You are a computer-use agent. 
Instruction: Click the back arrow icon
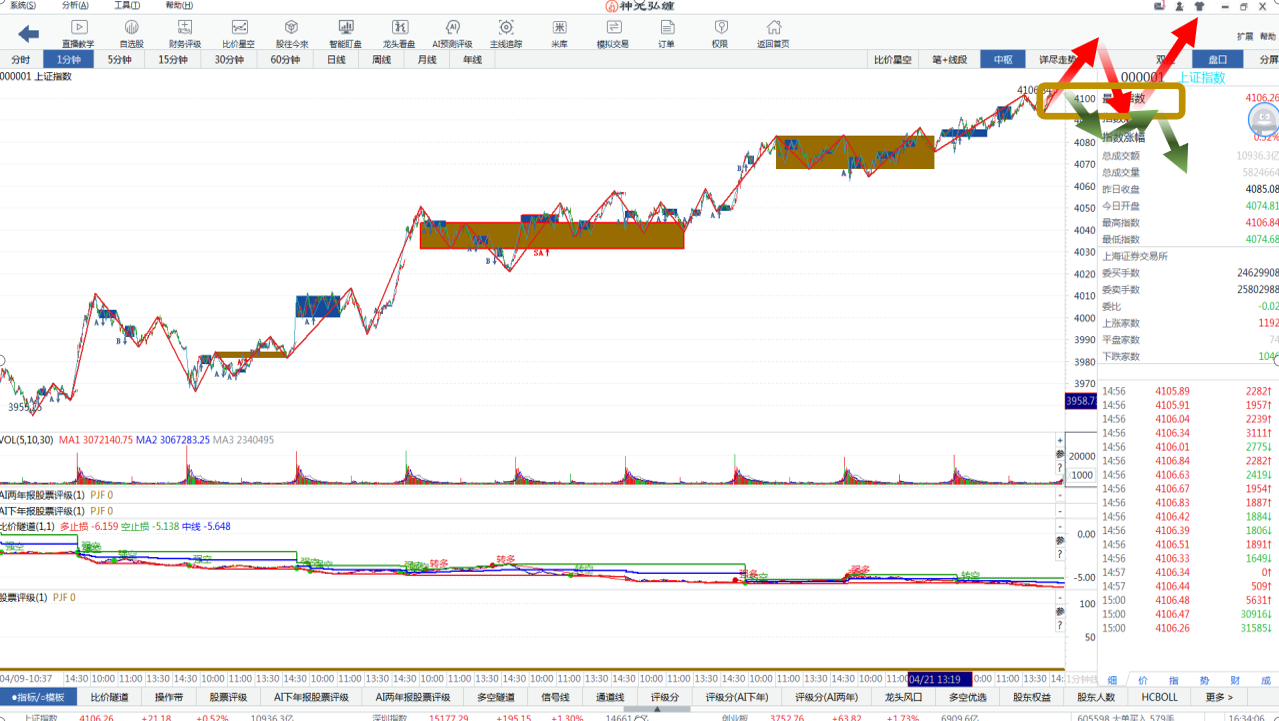pos(28,34)
